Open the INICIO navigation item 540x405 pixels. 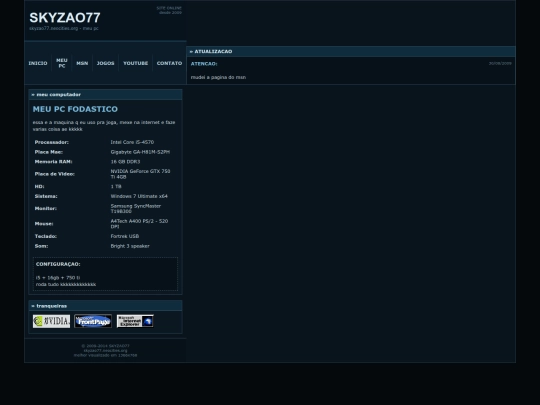38,63
